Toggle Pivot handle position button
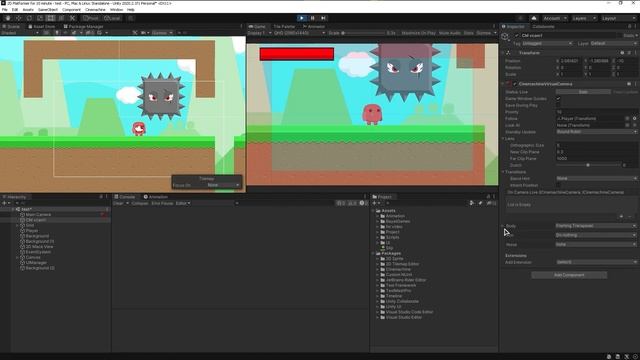 pyautogui.click(x=91, y=18)
